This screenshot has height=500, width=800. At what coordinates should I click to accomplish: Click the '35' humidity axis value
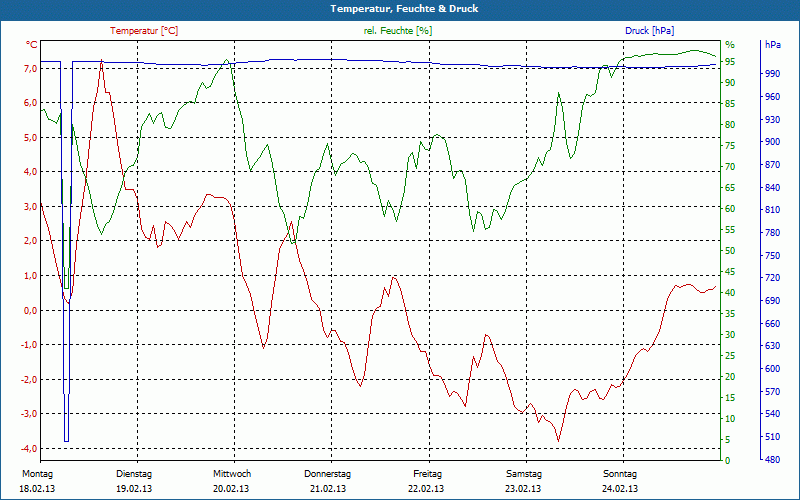pos(730,314)
